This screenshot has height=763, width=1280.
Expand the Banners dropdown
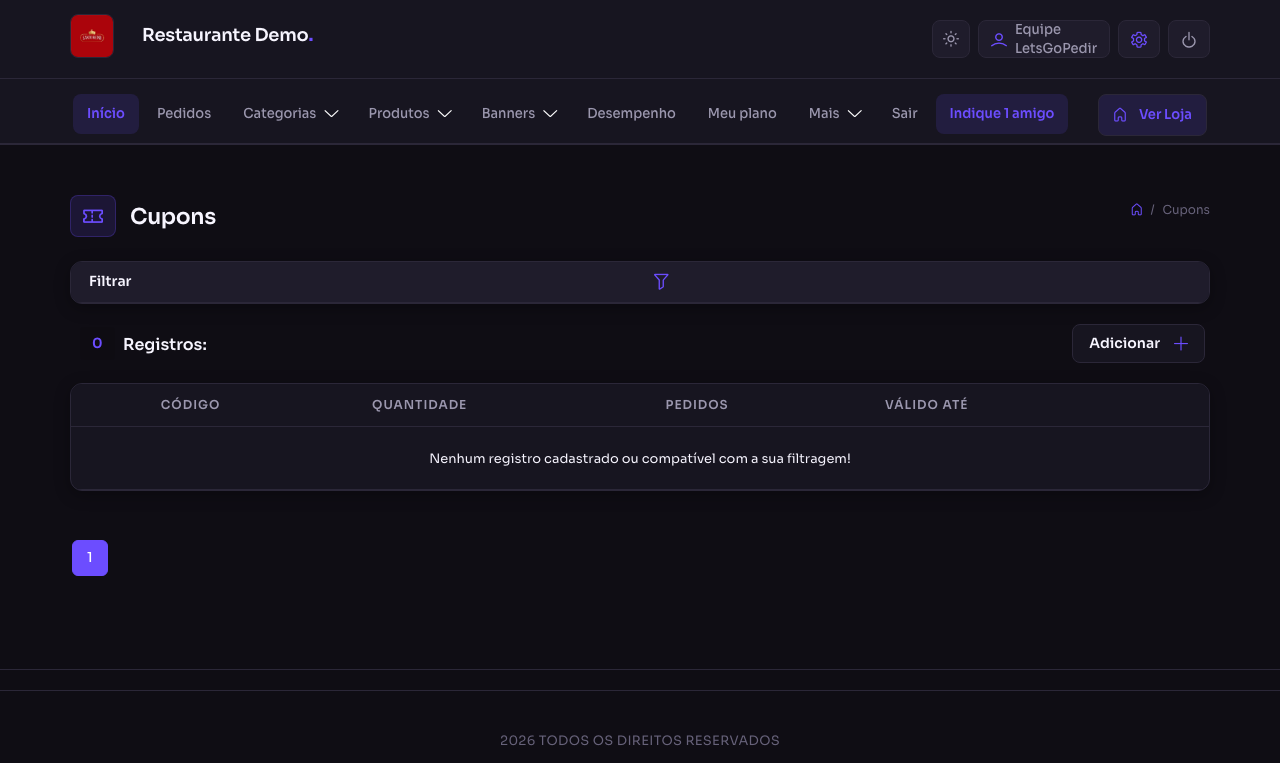pyautogui.click(x=520, y=114)
